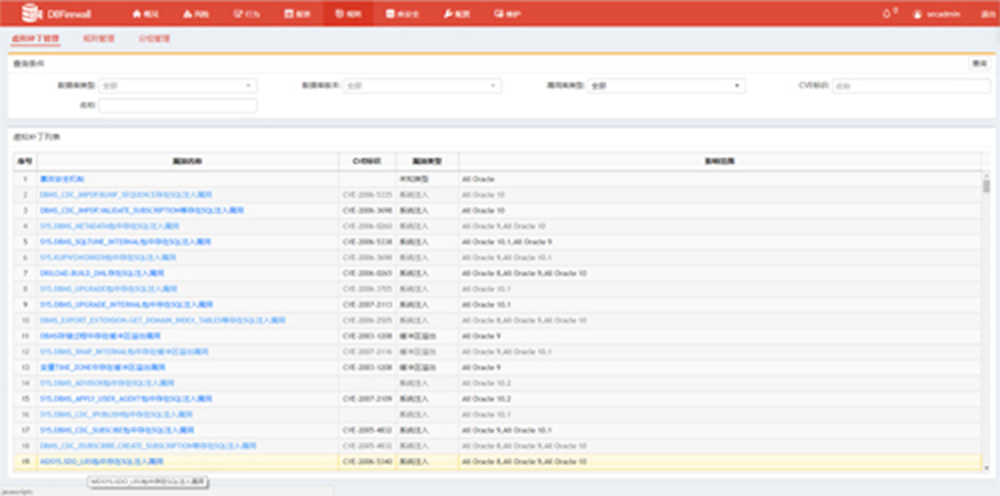1000x496 pixels.
Task: Open the SYS.DBMS_APPLY_USER_AGENT vulnerability link
Action: tap(126, 398)
